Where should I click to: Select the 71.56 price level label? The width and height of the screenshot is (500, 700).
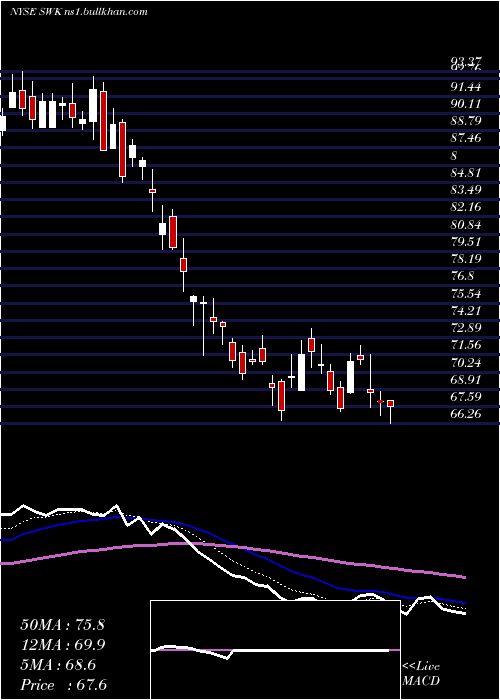click(x=466, y=345)
